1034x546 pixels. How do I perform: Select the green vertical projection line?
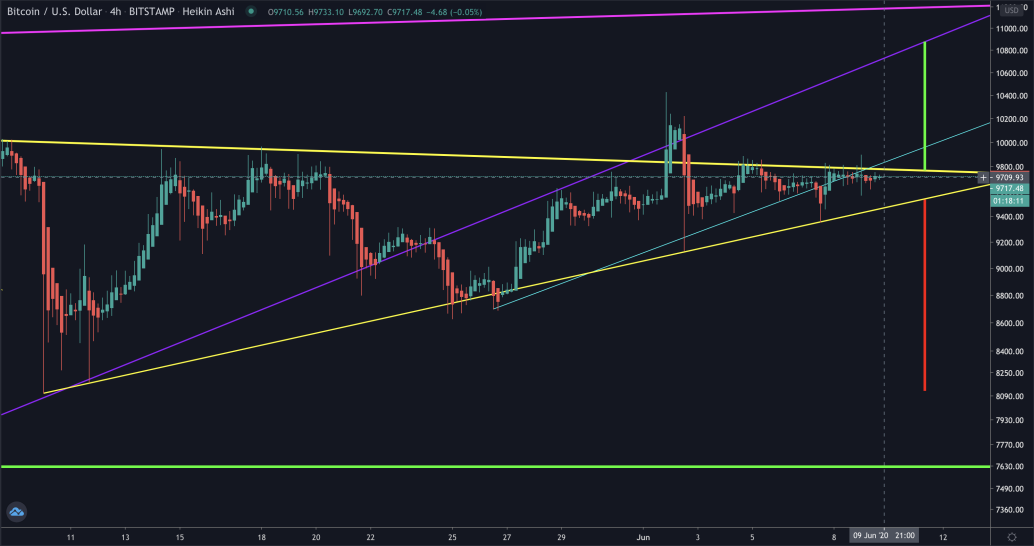pos(925,106)
